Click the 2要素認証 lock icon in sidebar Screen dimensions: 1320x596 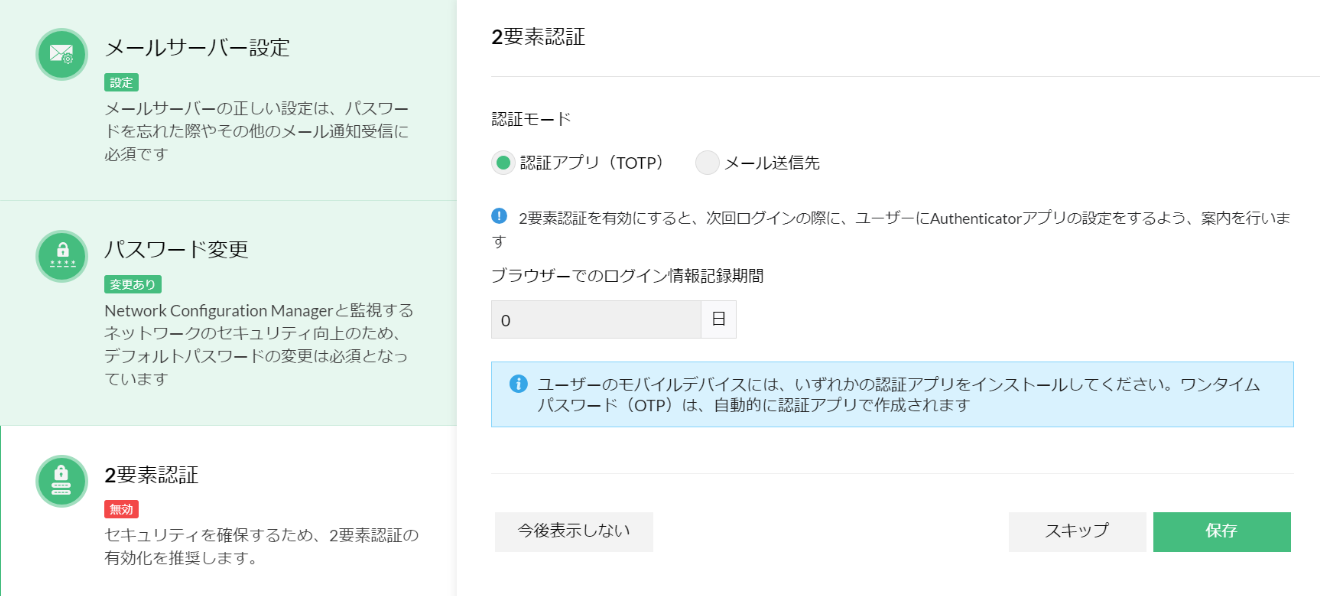point(62,481)
